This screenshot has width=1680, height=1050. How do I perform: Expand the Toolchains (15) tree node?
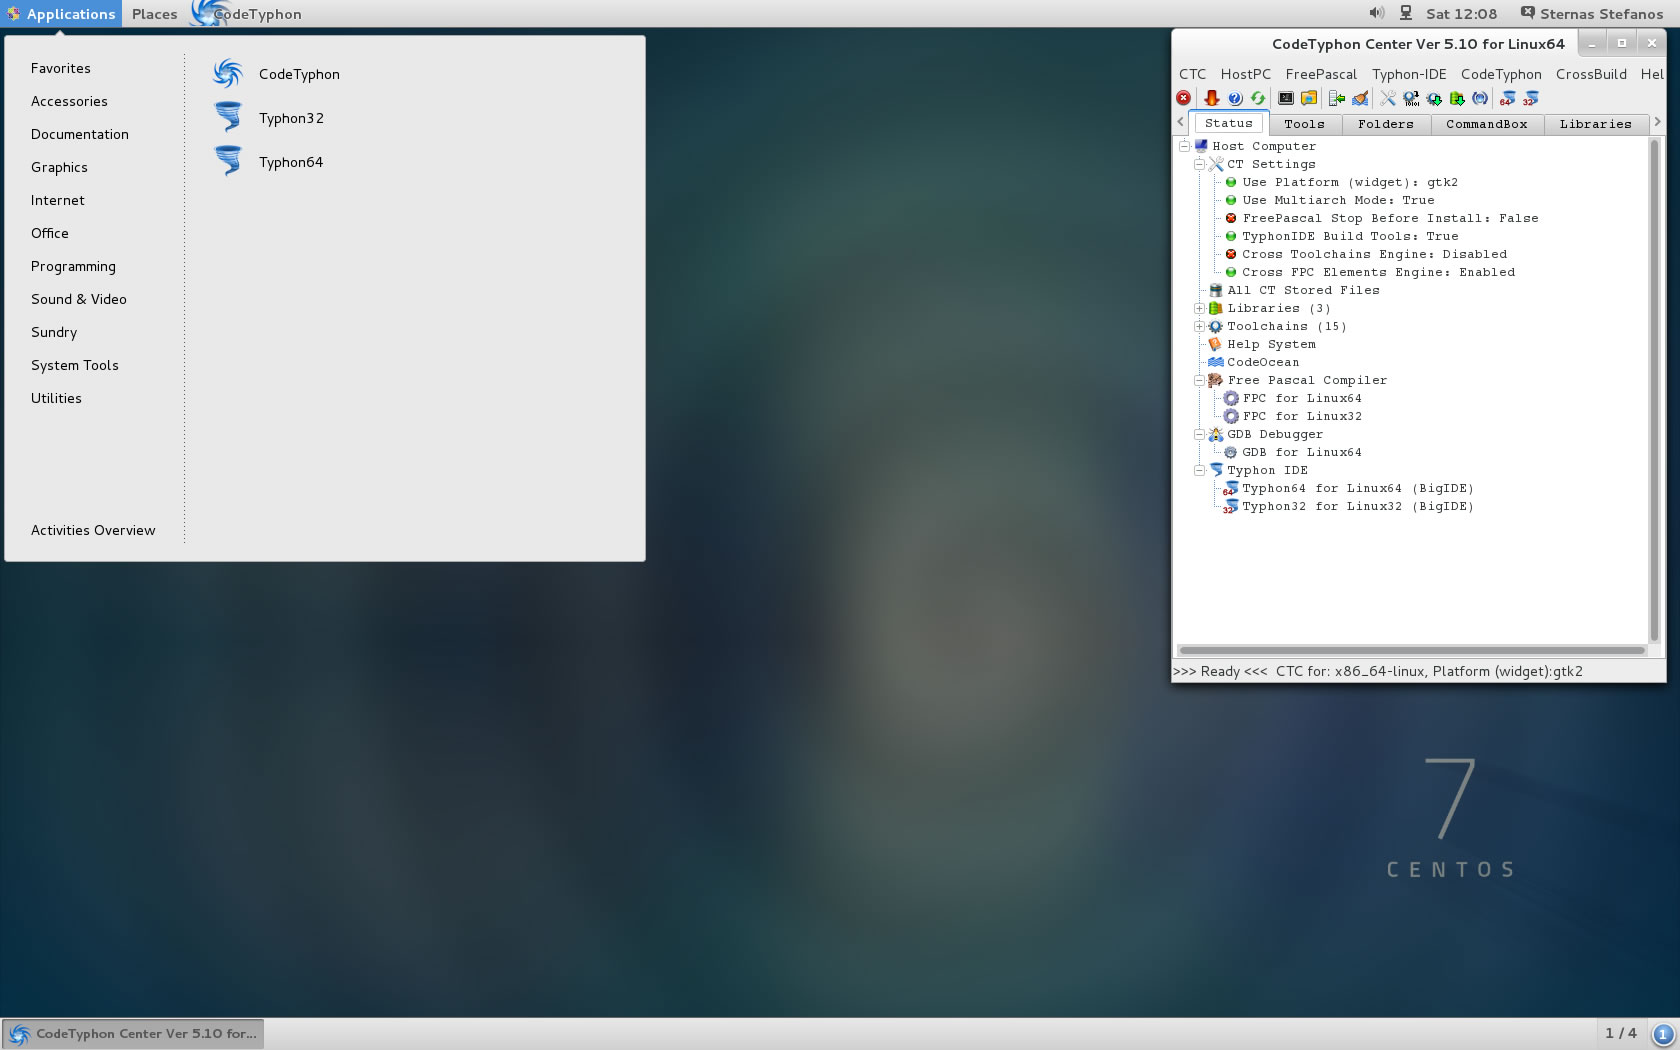1199,326
